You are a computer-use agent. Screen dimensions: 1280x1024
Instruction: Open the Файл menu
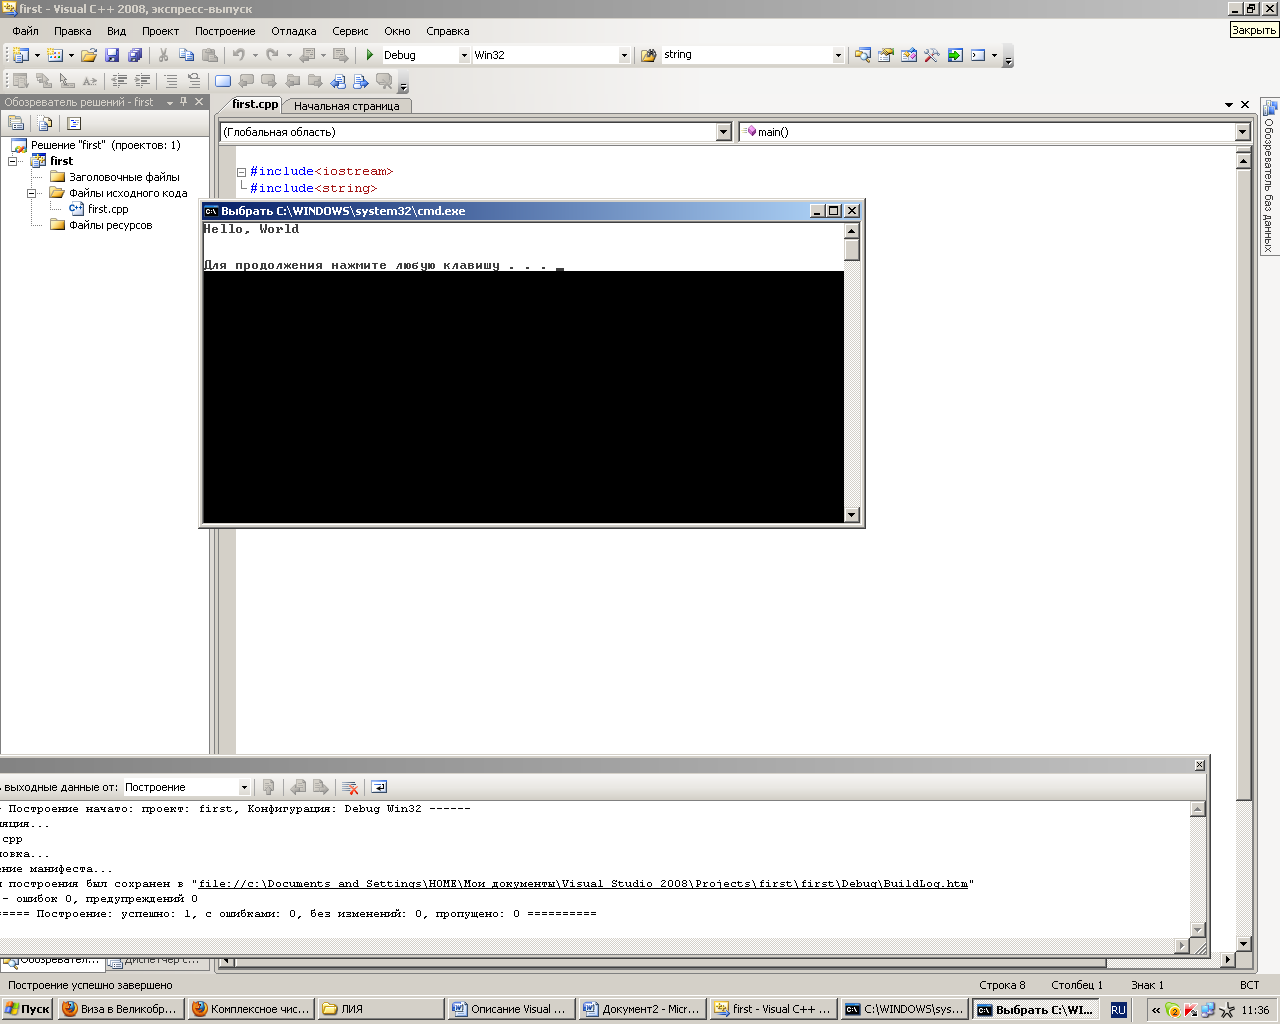pyautogui.click(x=26, y=31)
